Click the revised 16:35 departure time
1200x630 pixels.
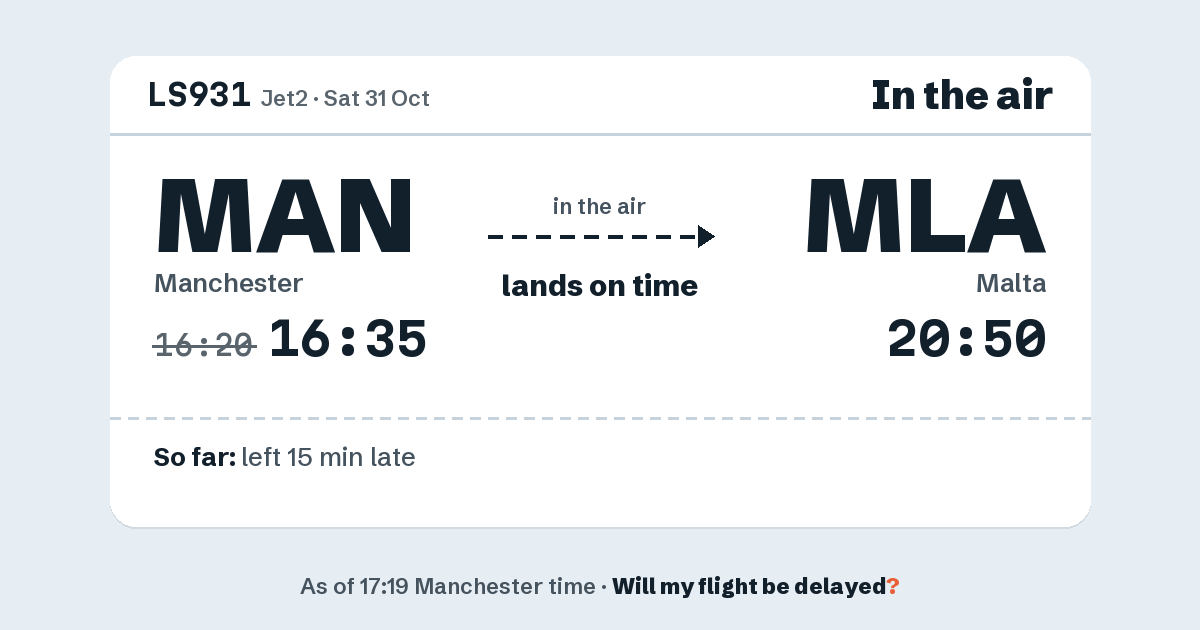[348, 340]
